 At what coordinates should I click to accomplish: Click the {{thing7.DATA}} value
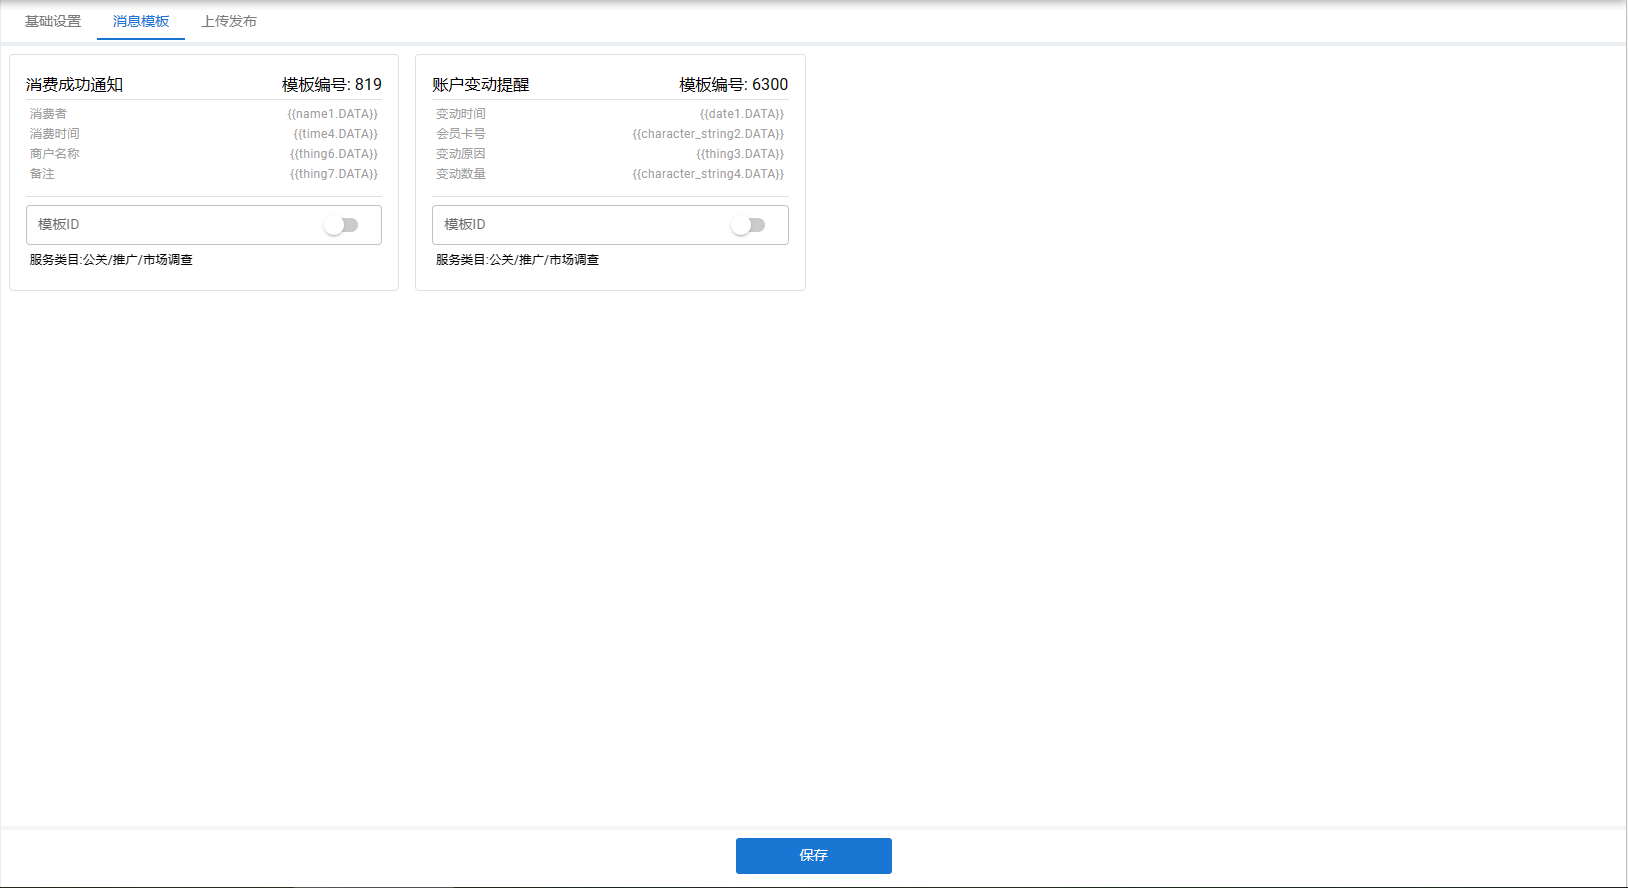coord(334,174)
